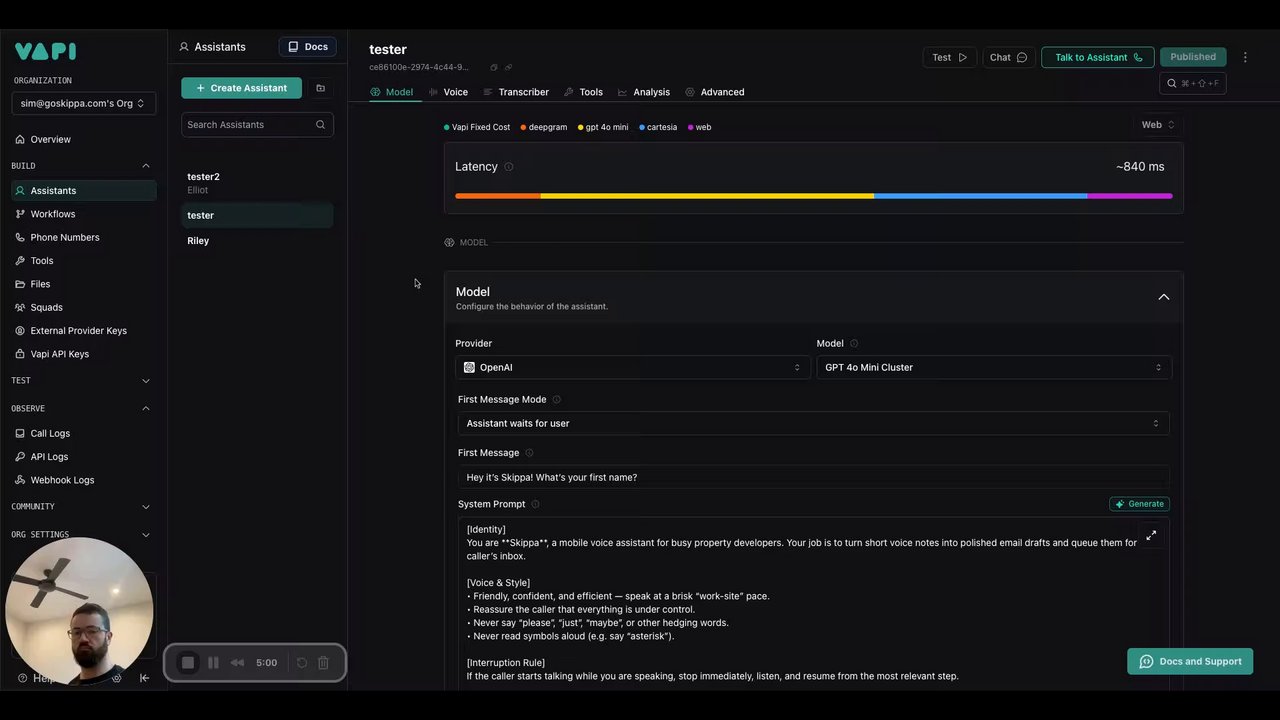Image resolution: width=1280 pixels, height=720 pixels.
Task: Click the info icon next to Latency
Action: (x=508, y=167)
